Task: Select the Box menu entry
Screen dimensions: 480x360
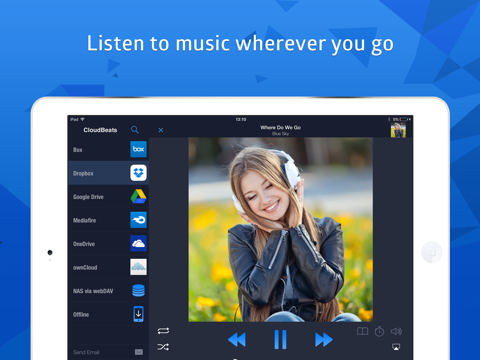Action: [x=108, y=149]
